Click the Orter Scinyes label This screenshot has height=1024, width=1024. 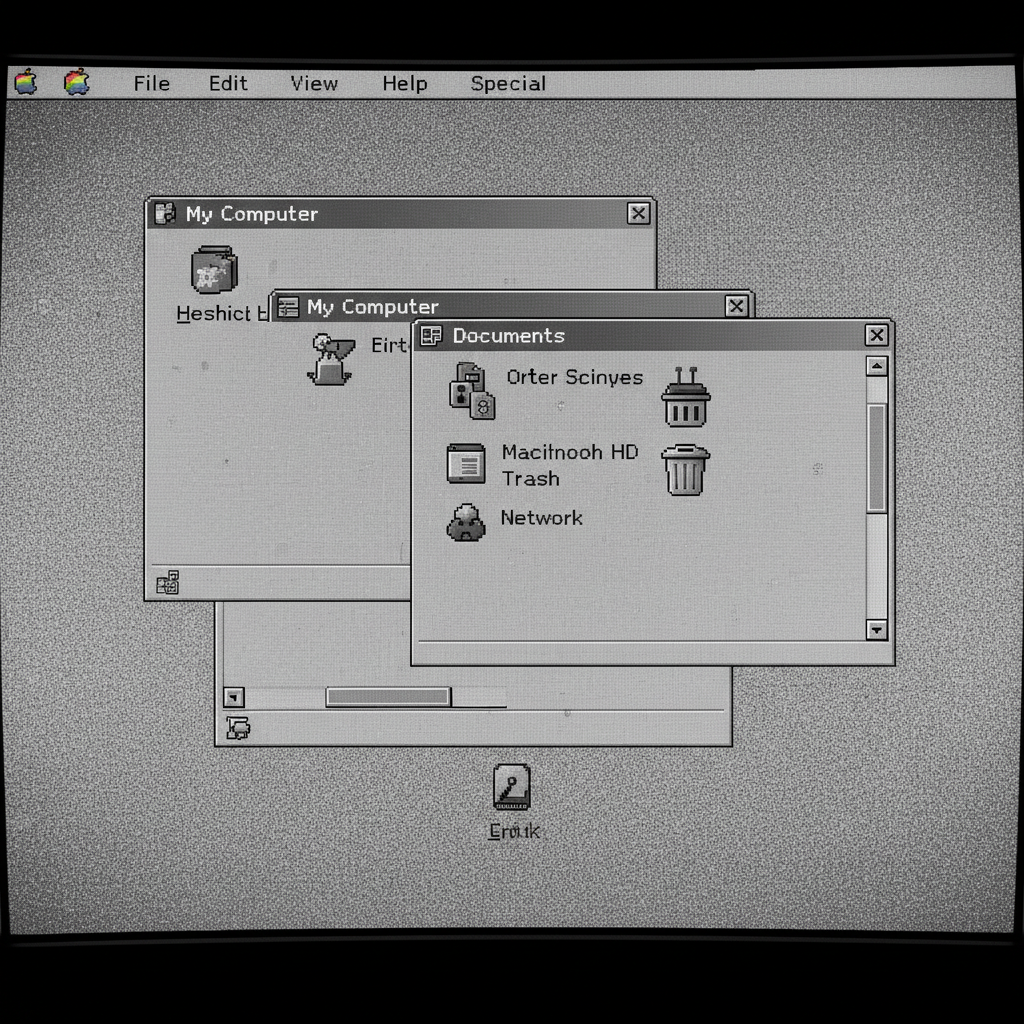pyautogui.click(x=575, y=377)
